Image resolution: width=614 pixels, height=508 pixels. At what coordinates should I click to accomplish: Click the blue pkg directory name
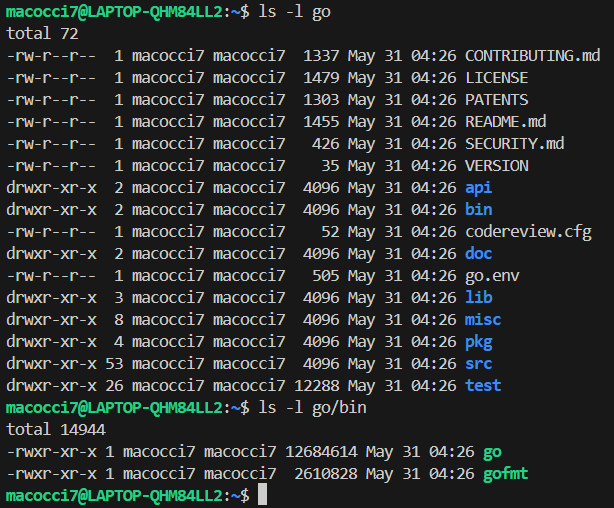pyautogui.click(x=479, y=343)
